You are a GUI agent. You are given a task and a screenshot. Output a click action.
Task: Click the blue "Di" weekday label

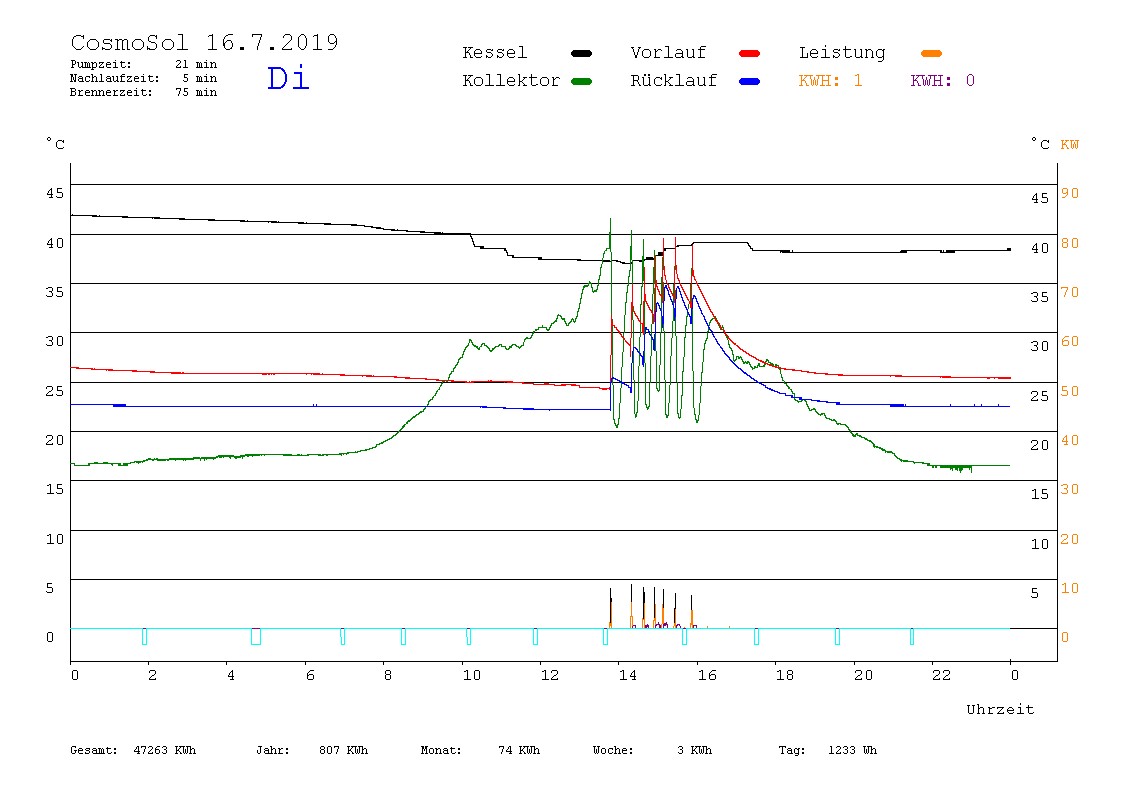288,78
